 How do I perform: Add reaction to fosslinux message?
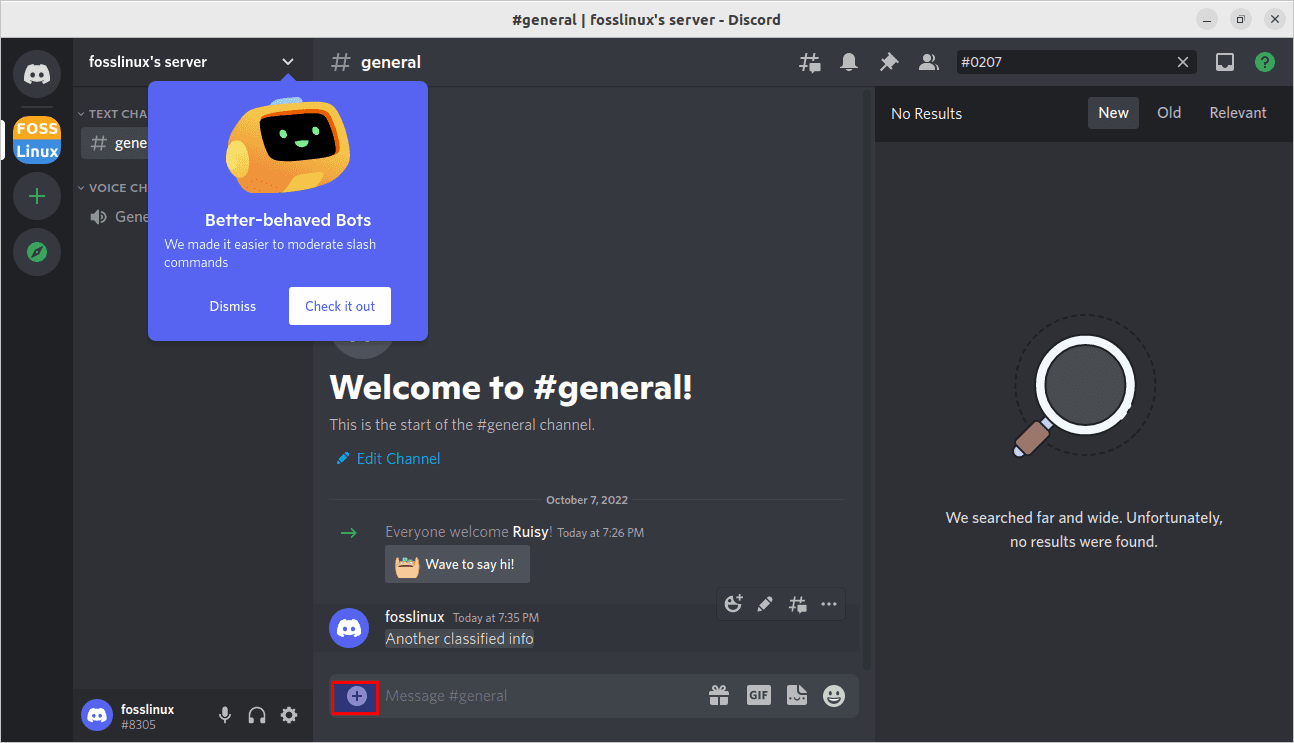point(734,603)
